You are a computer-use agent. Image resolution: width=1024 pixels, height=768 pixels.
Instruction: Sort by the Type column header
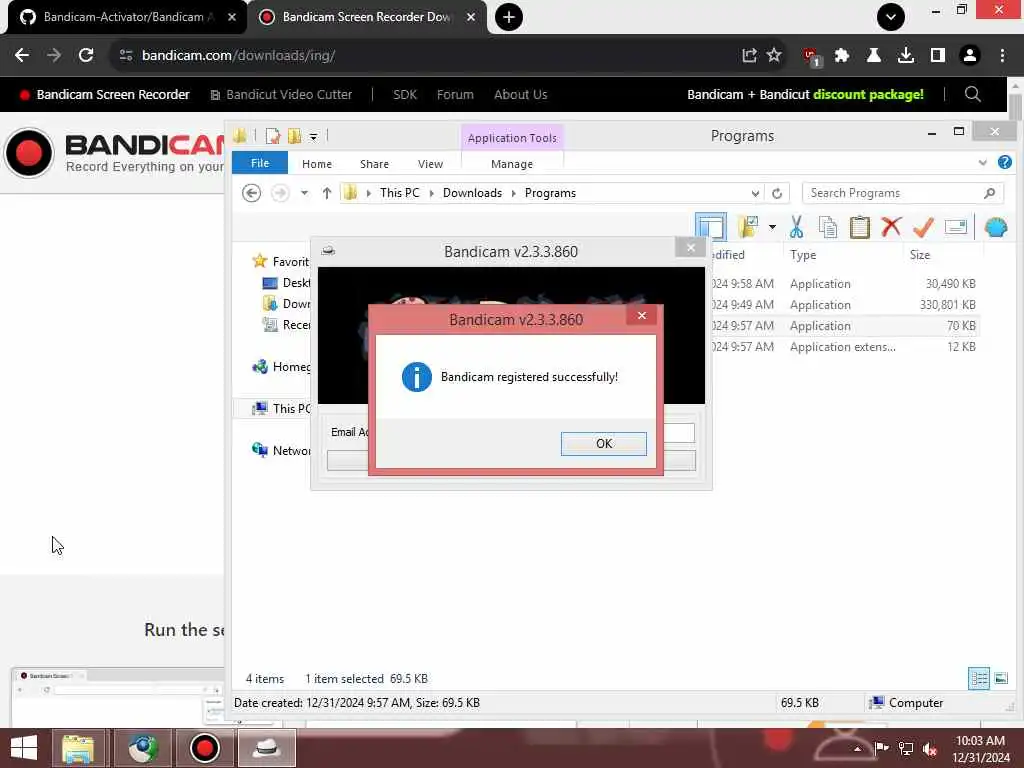803,255
